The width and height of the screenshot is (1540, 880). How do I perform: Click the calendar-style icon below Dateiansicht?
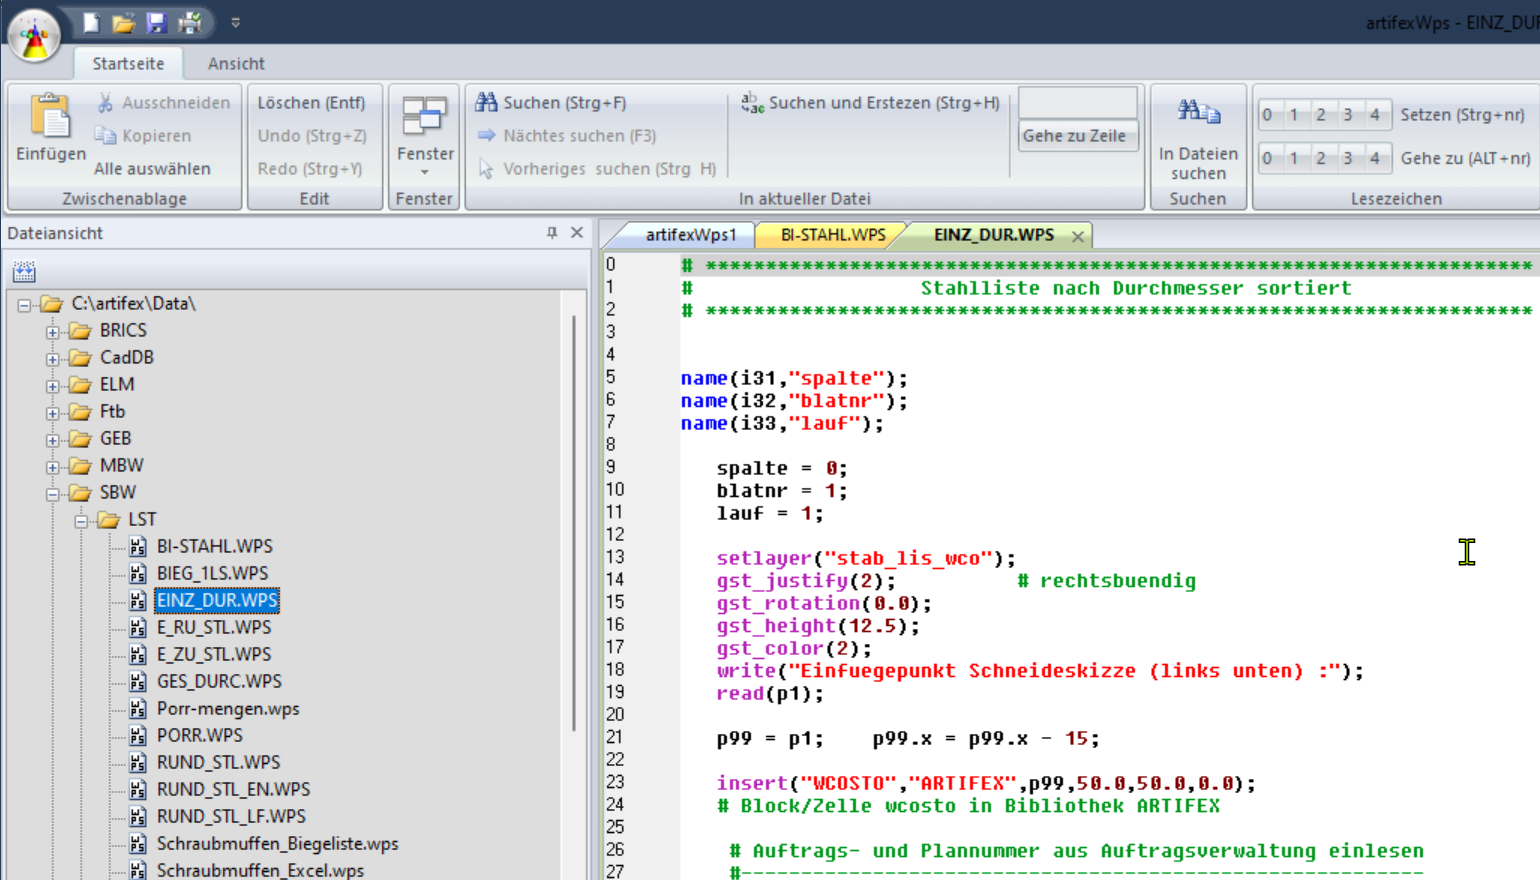pyautogui.click(x=24, y=271)
